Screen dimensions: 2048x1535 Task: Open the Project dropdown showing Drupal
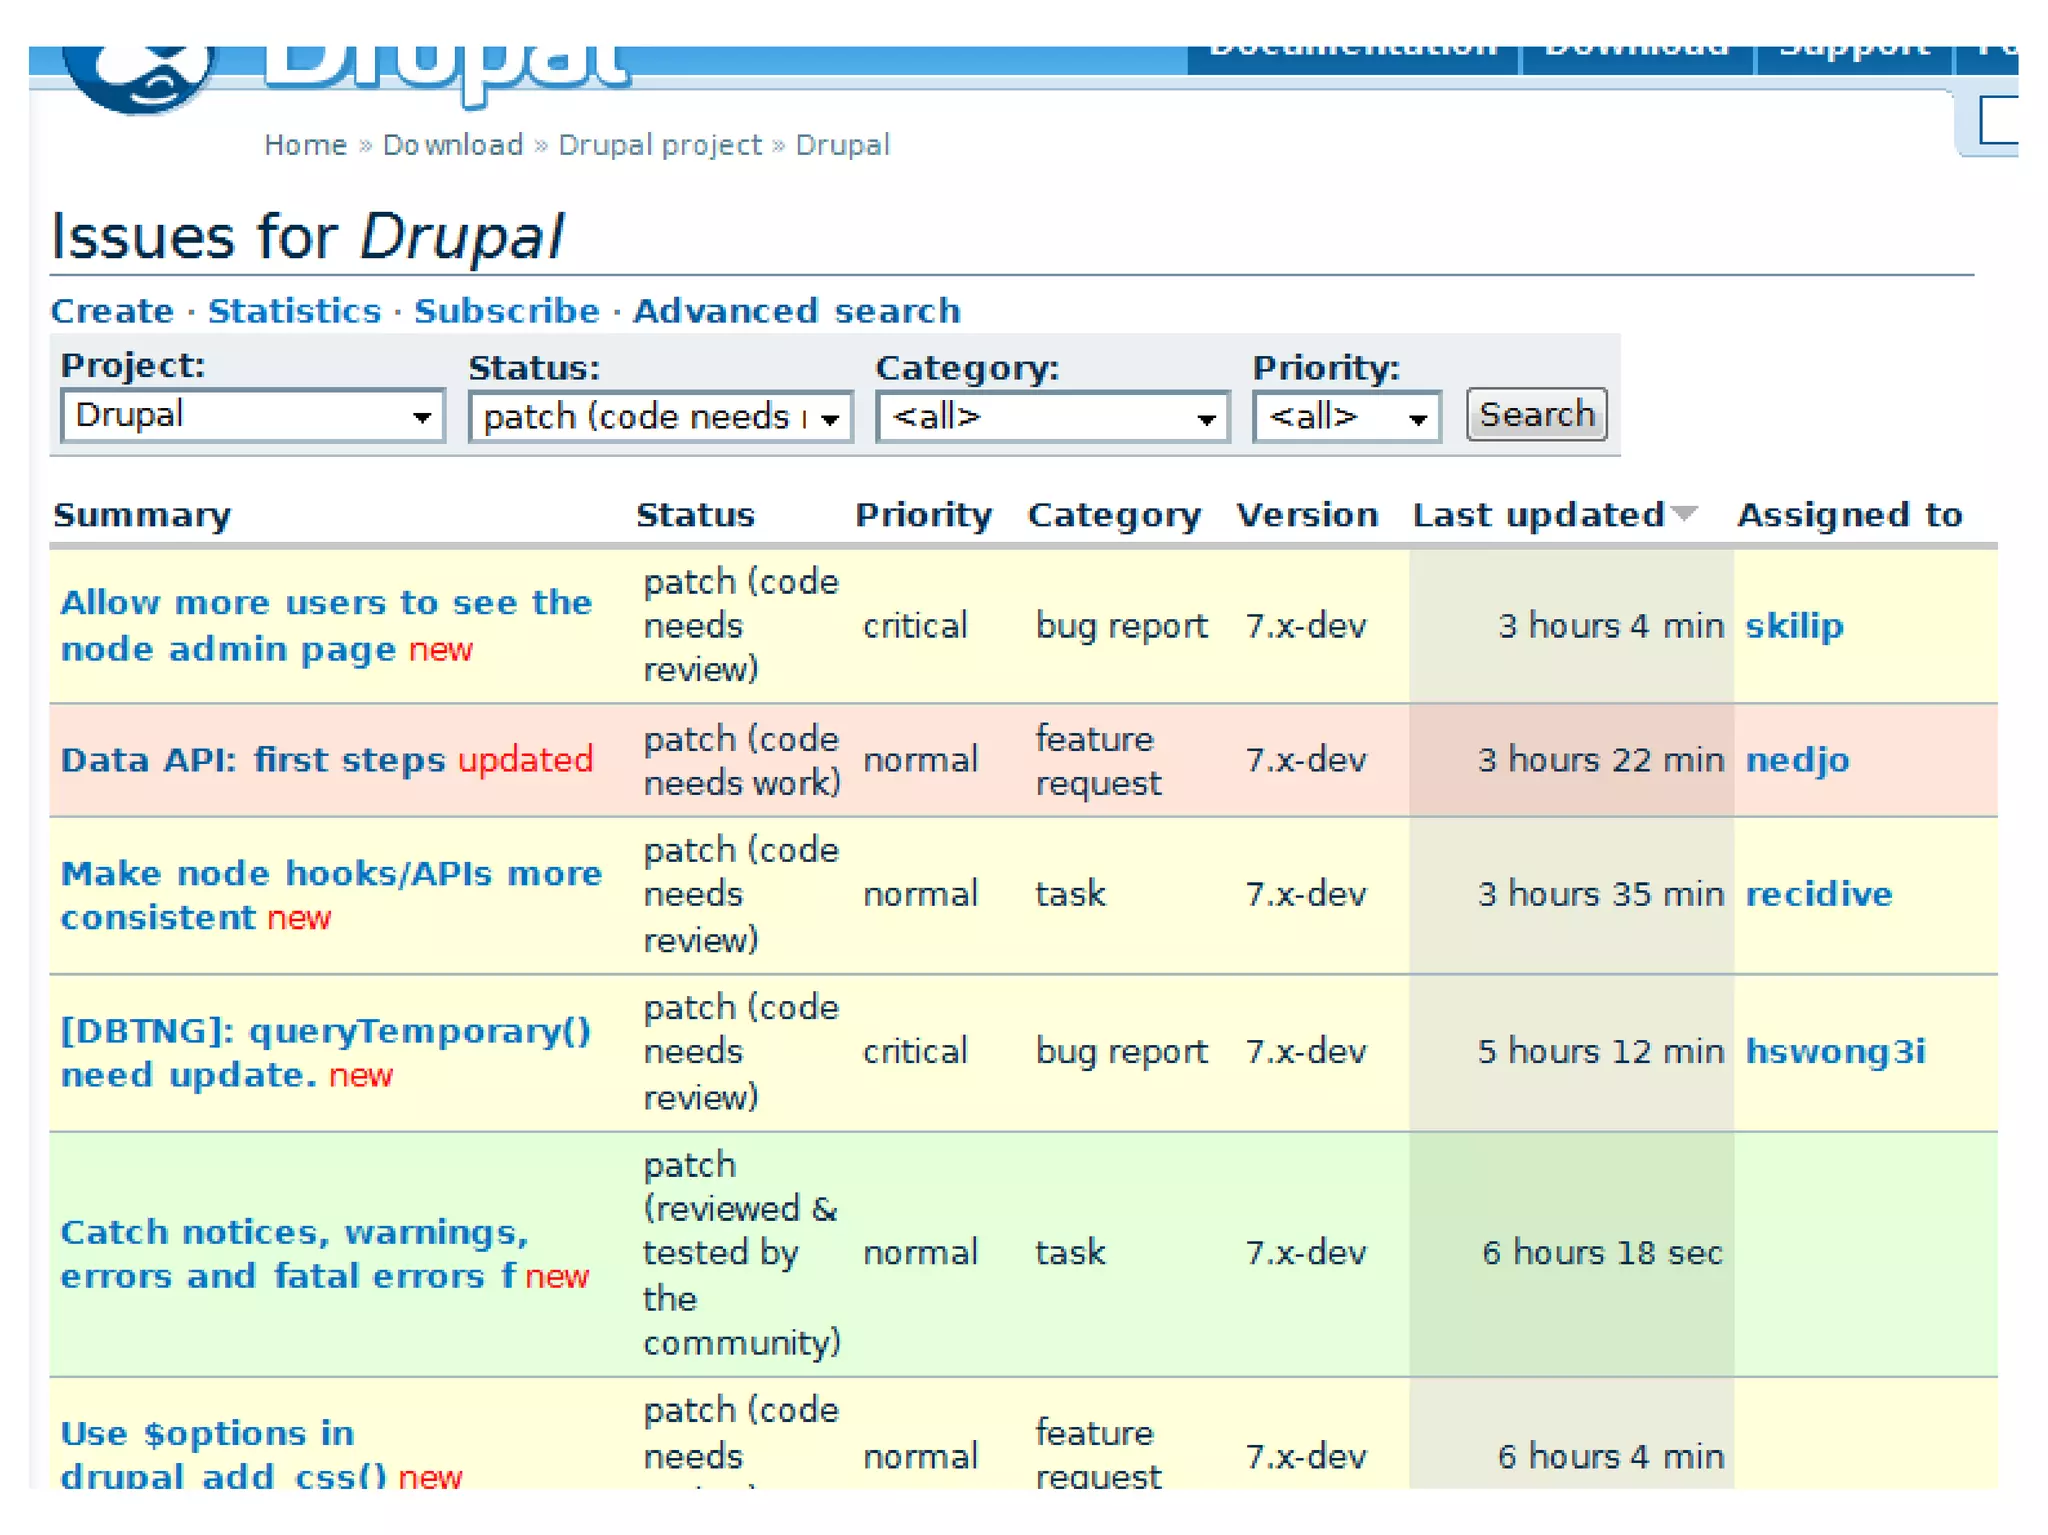click(252, 415)
